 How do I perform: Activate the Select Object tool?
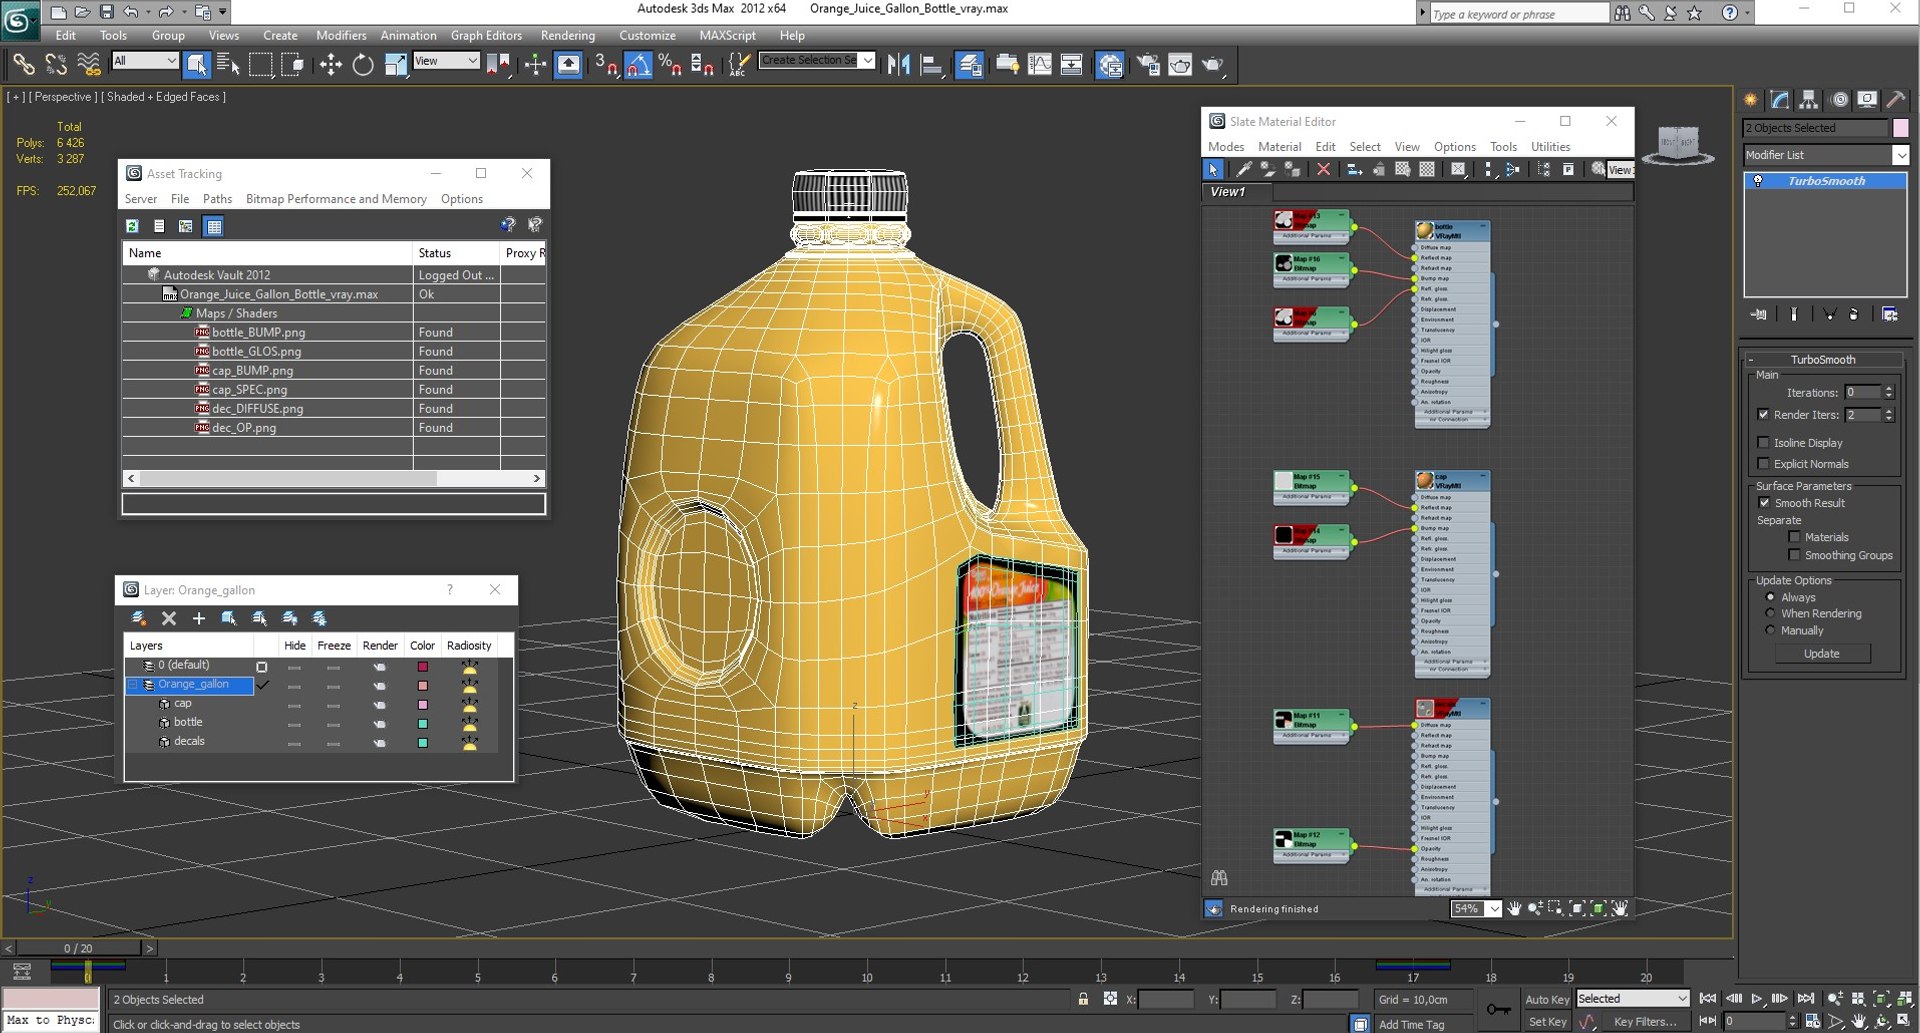pos(196,65)
